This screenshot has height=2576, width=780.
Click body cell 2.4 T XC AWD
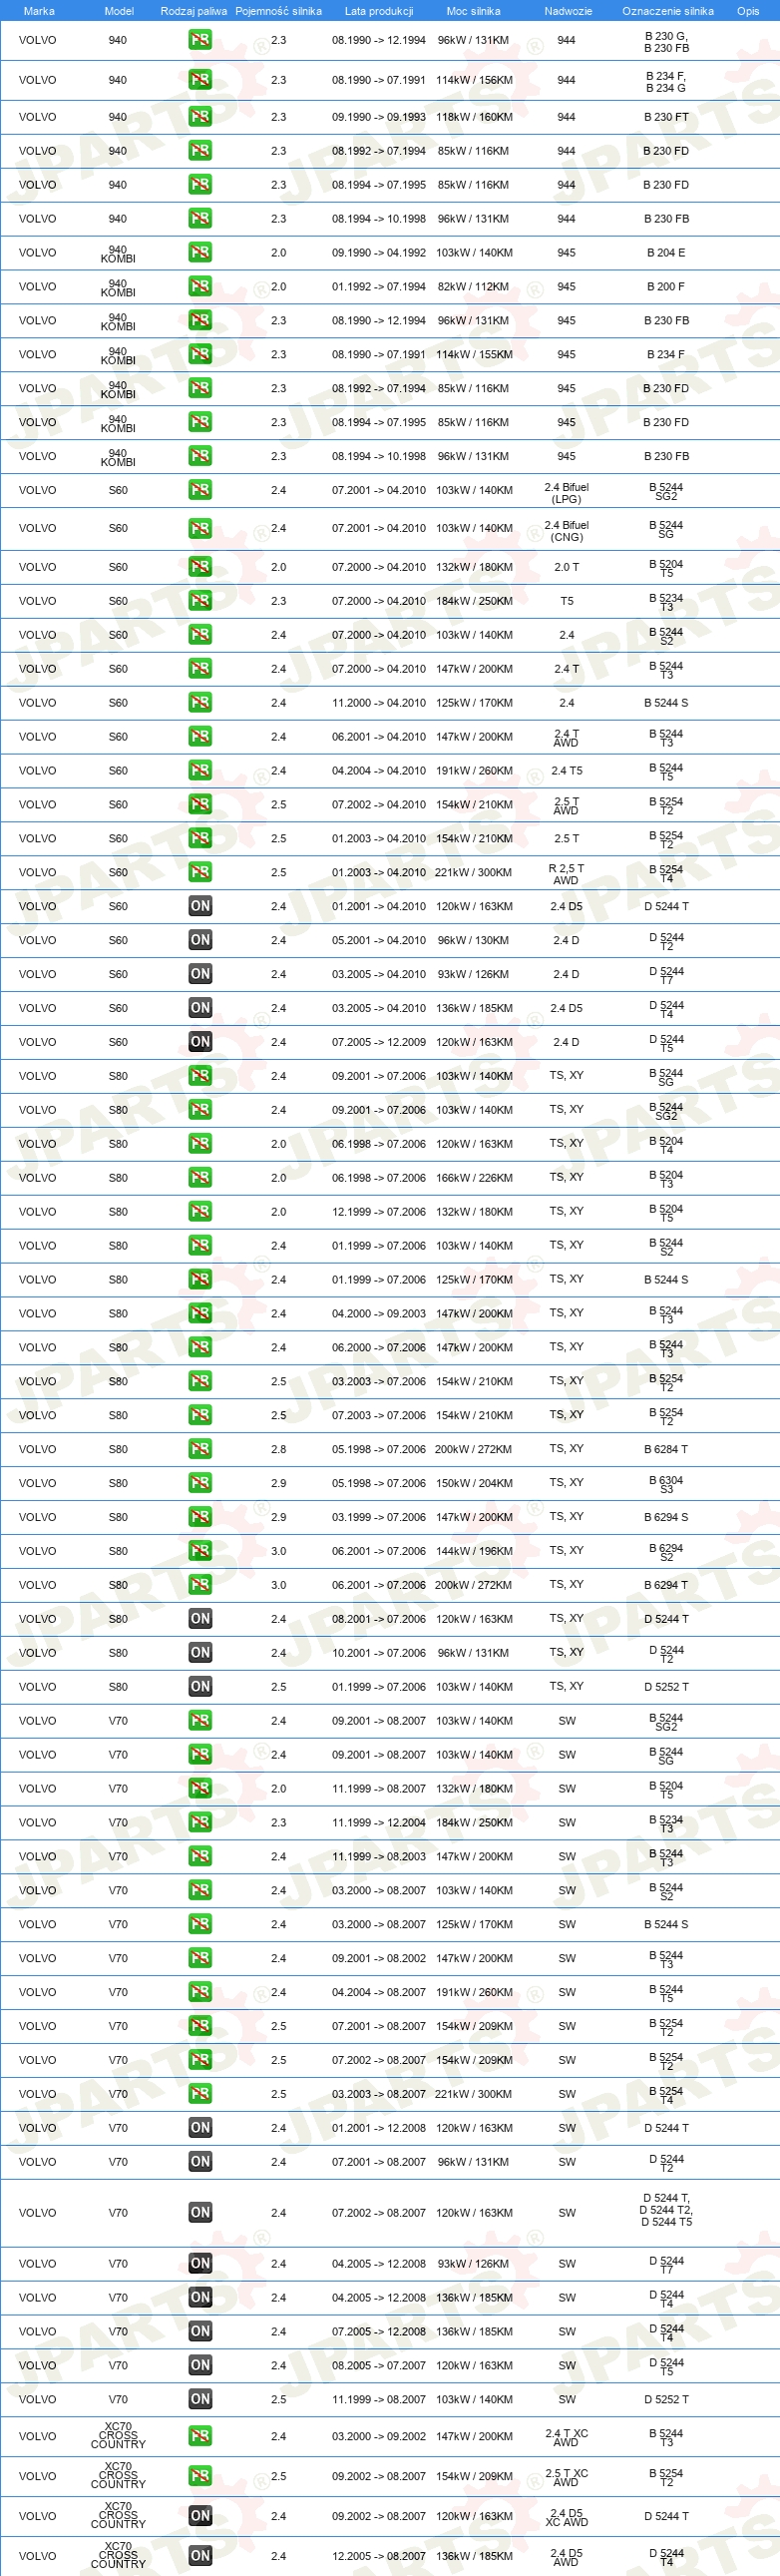(566, 2437)
